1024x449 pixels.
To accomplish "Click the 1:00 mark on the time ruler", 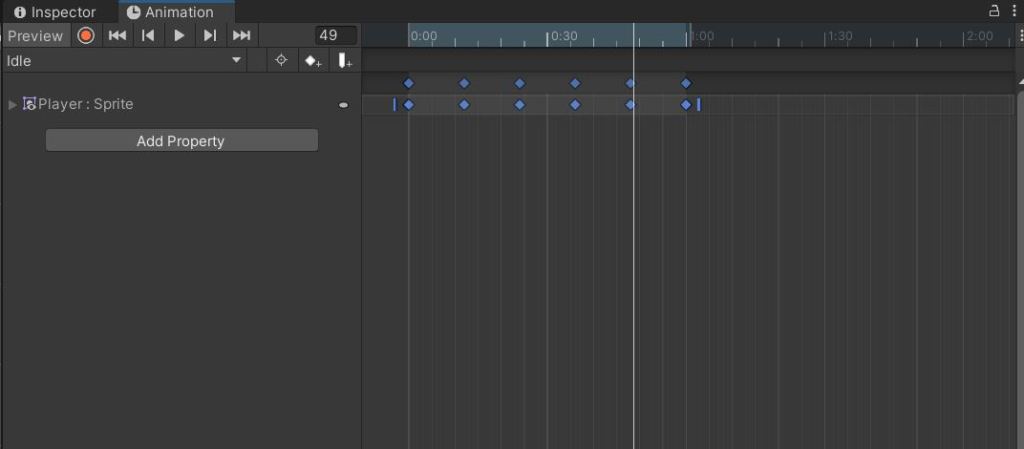I will (701, 36).
